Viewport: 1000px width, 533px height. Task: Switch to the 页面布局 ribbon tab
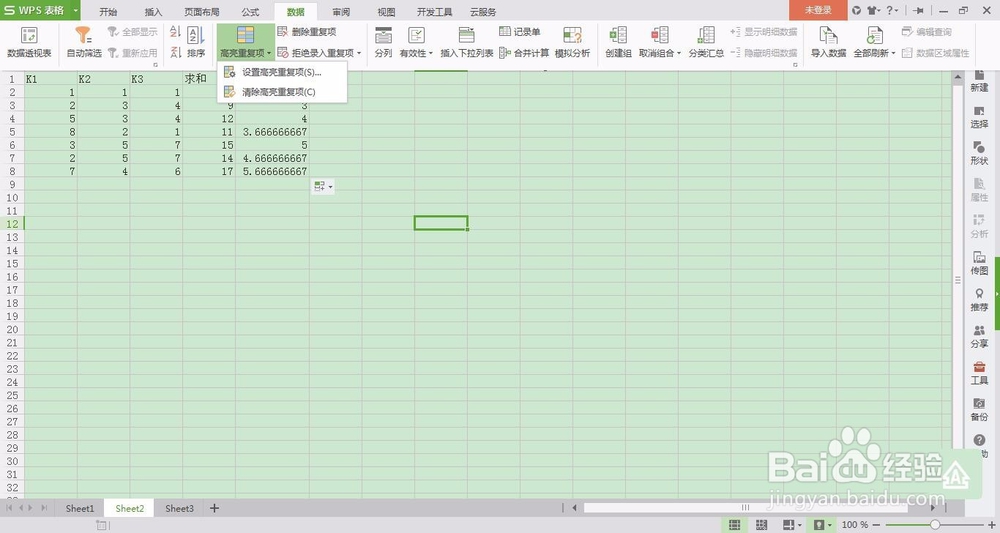coord(202,11)
